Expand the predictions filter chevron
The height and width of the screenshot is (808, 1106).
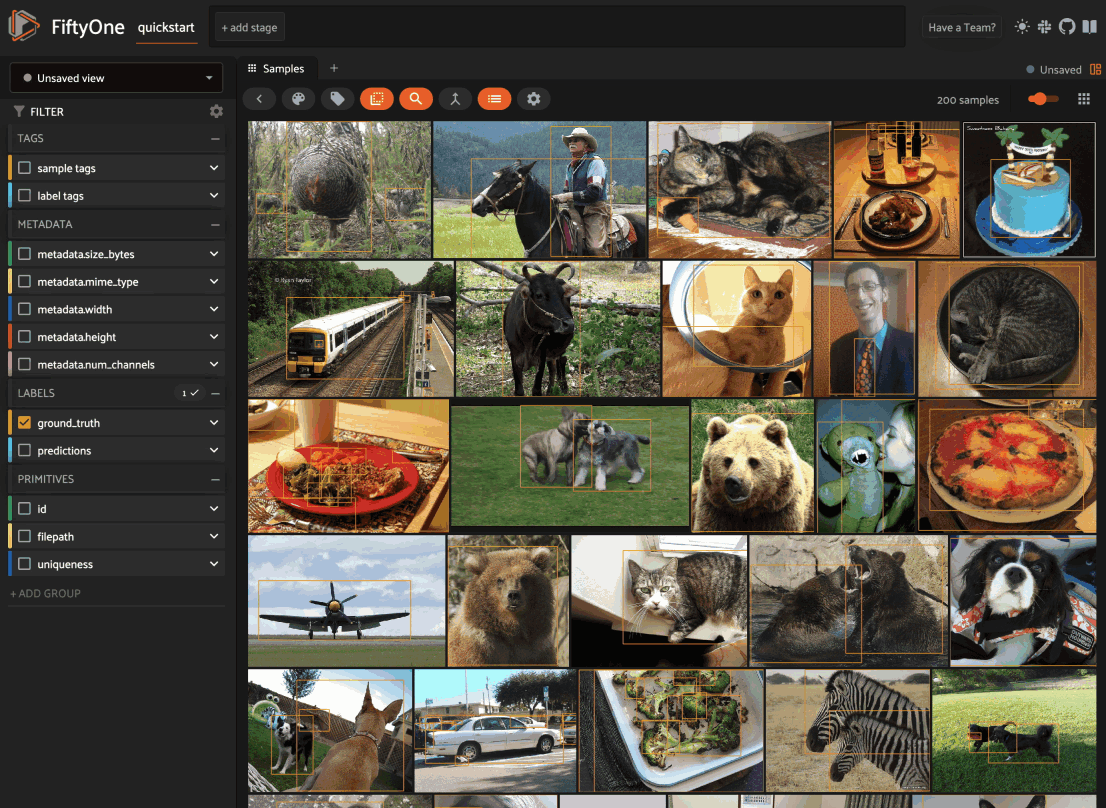pos(214,450)
